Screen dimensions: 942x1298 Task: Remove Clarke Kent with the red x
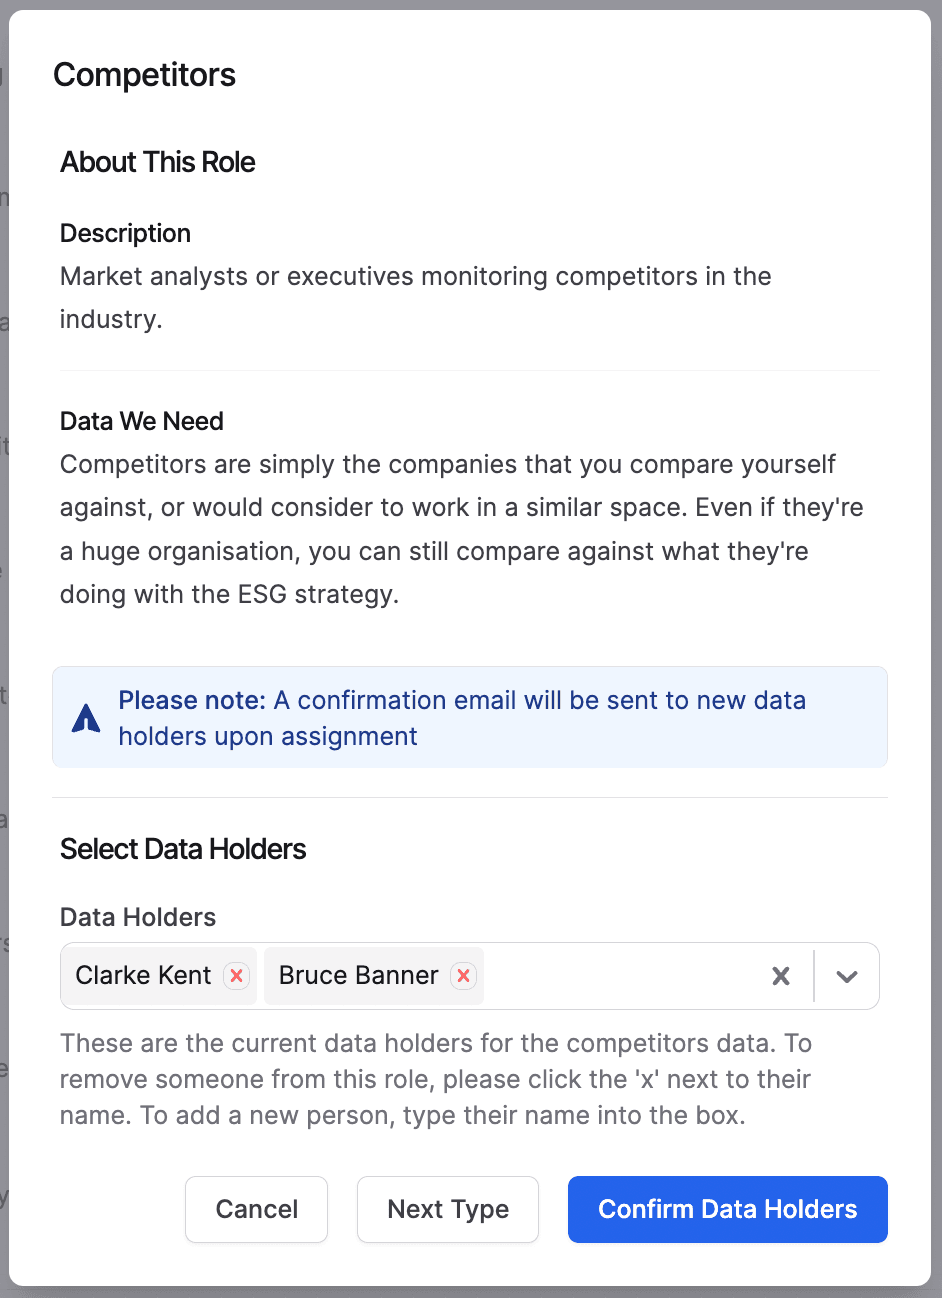click(x=236, y=976)
